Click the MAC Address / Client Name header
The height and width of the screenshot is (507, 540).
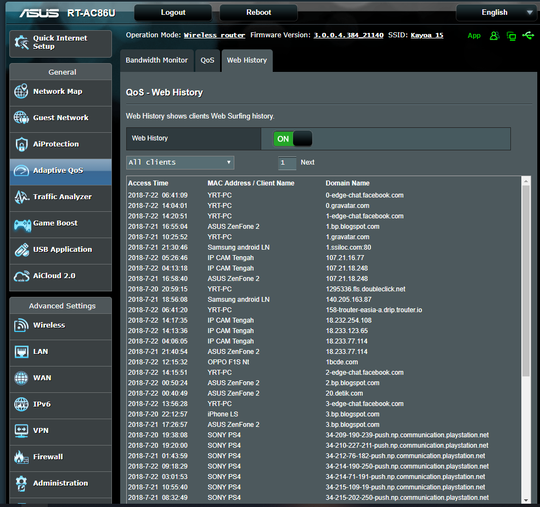[x=251, y=183]
